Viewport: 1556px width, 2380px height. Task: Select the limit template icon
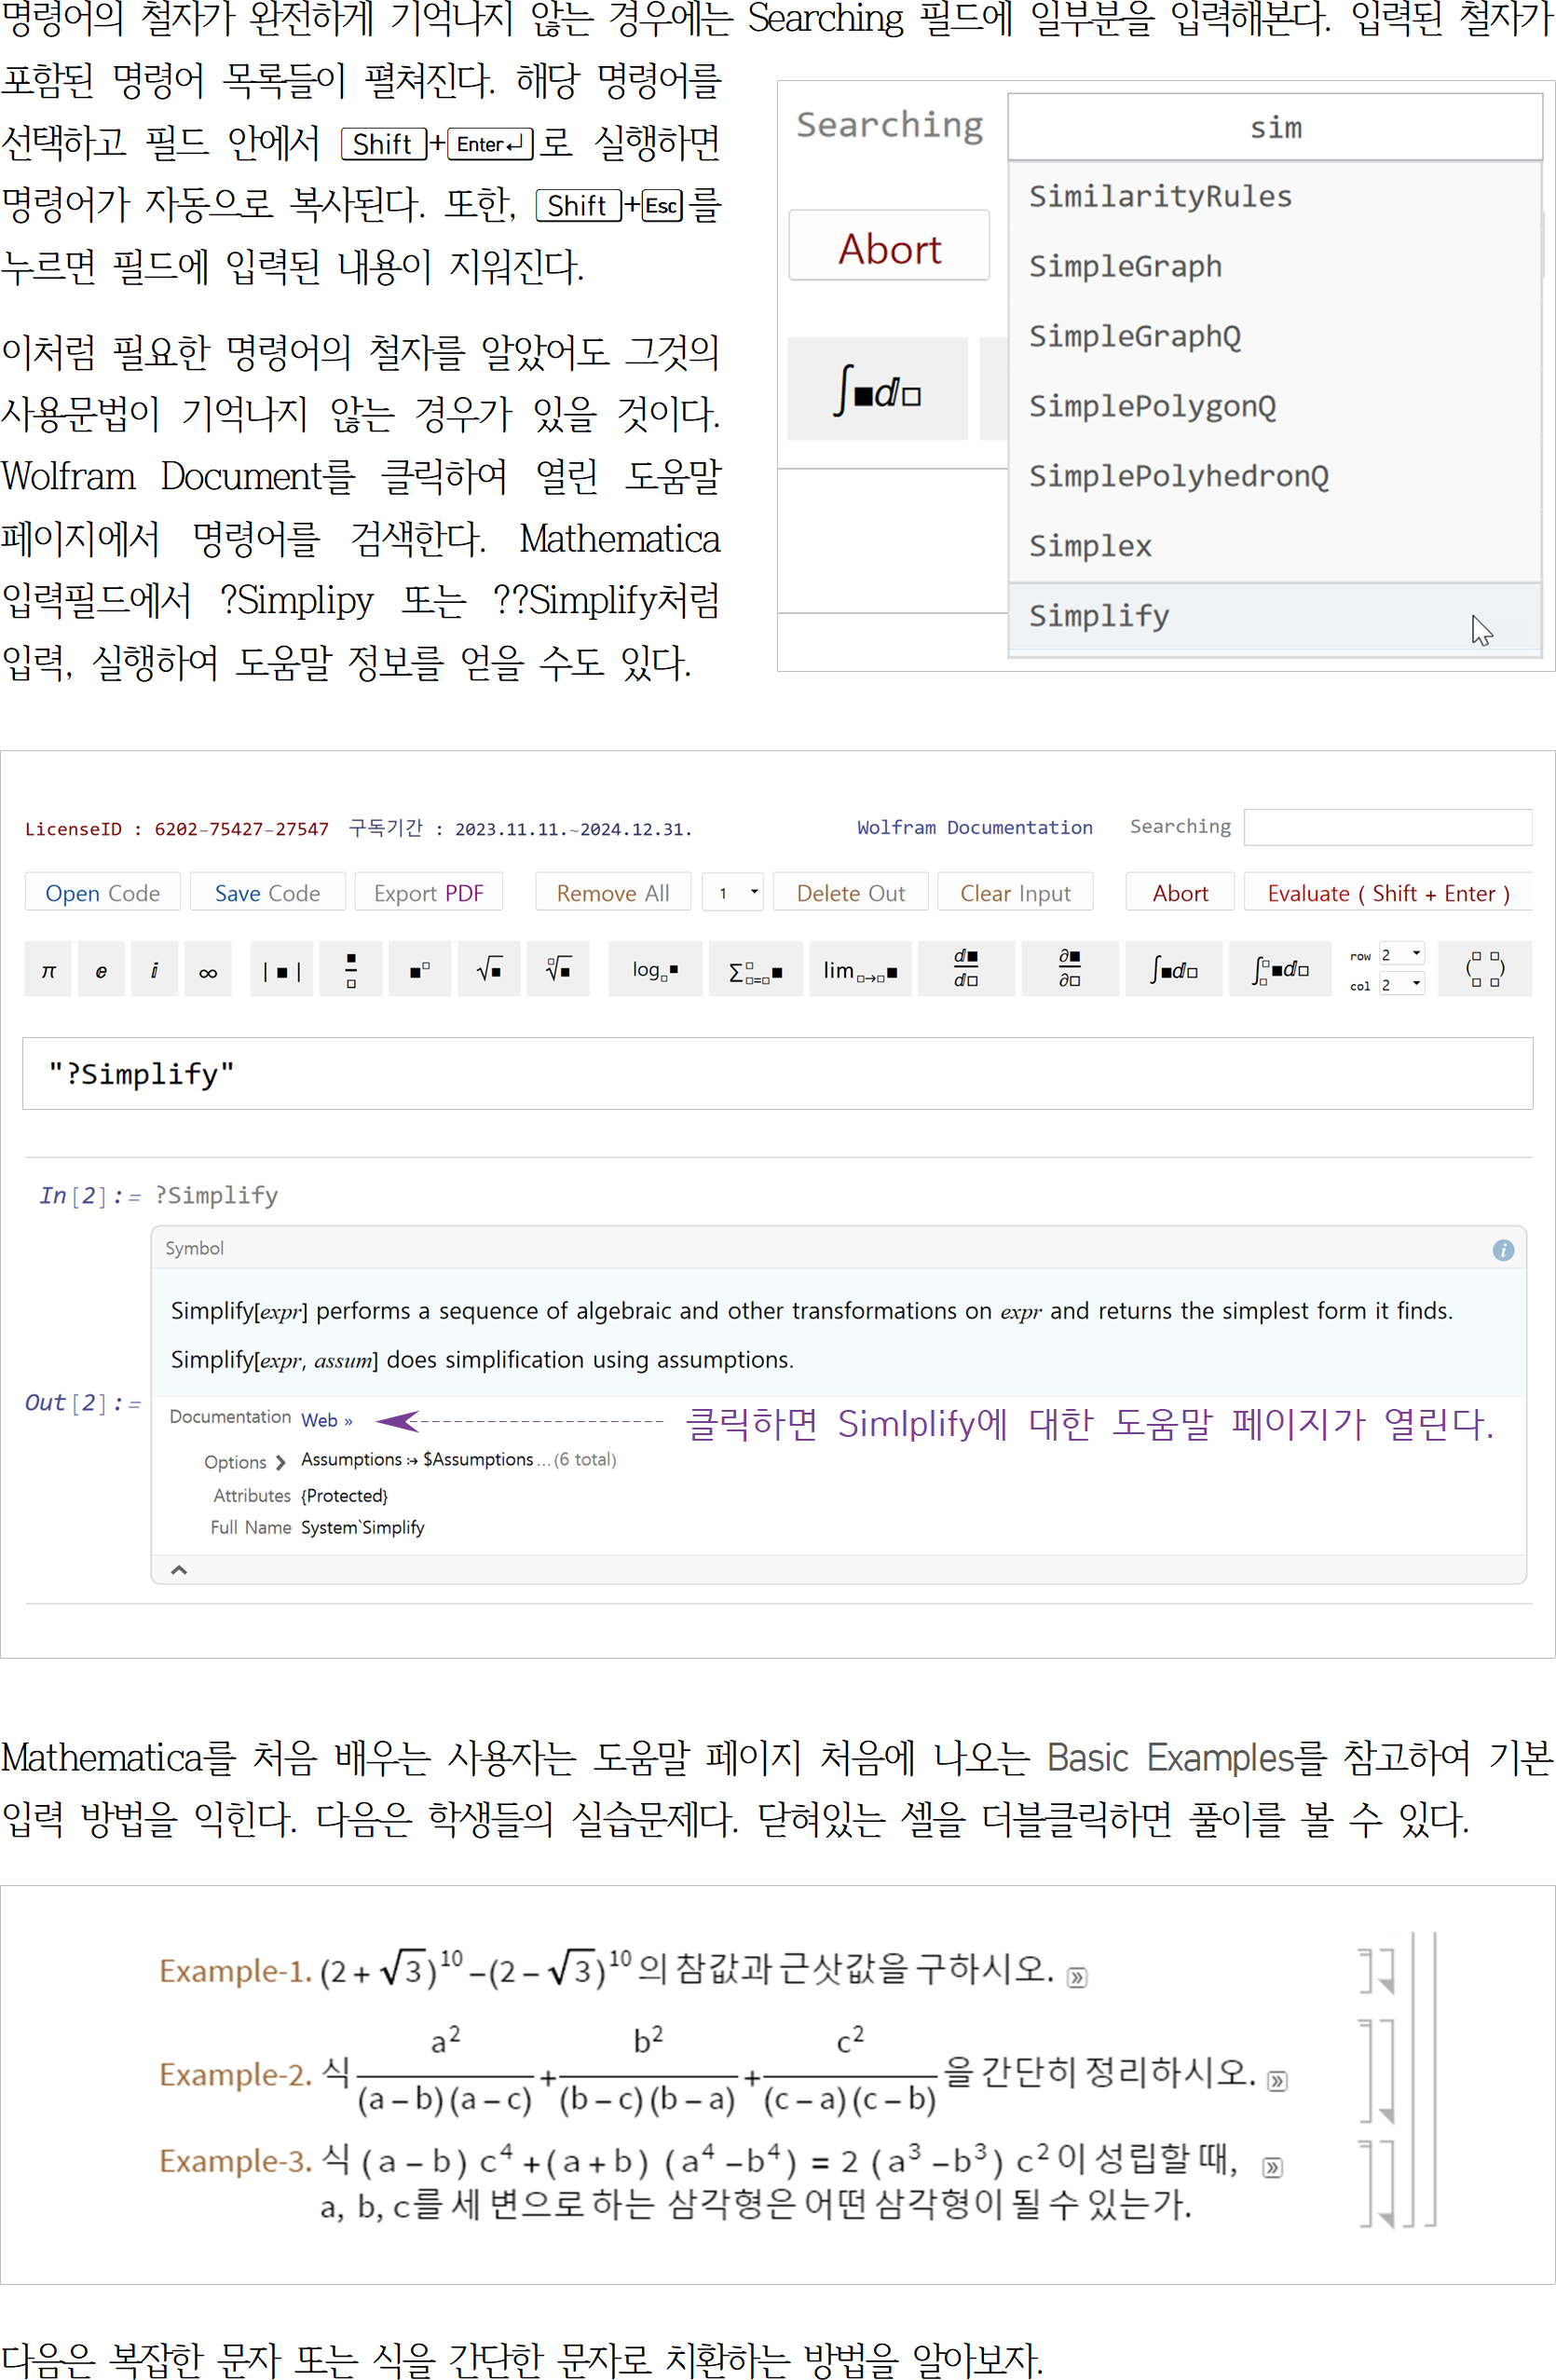(860, 968)
